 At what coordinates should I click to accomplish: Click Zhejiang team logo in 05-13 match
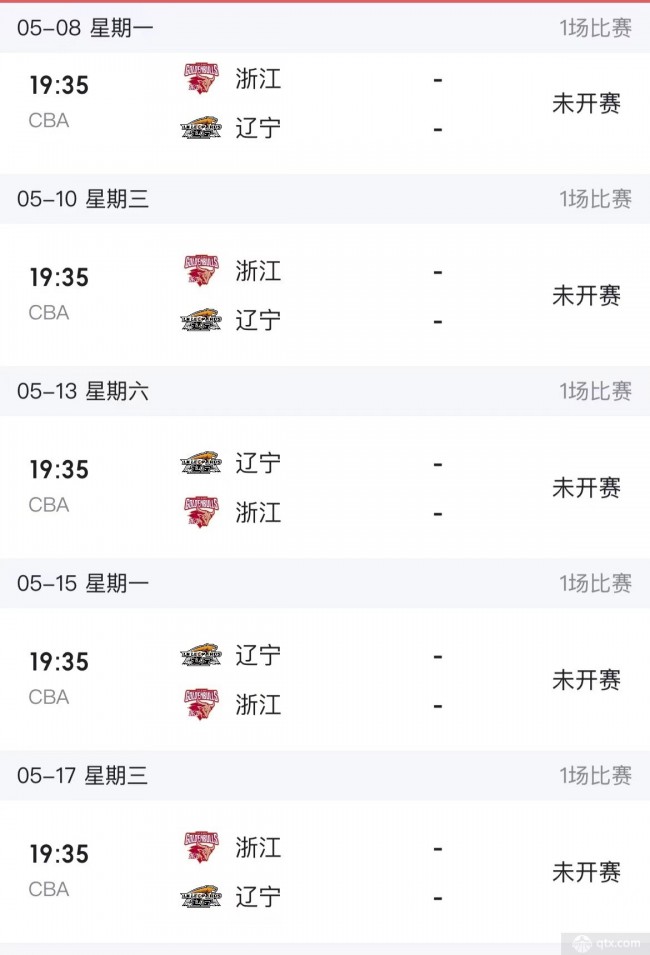201,512
